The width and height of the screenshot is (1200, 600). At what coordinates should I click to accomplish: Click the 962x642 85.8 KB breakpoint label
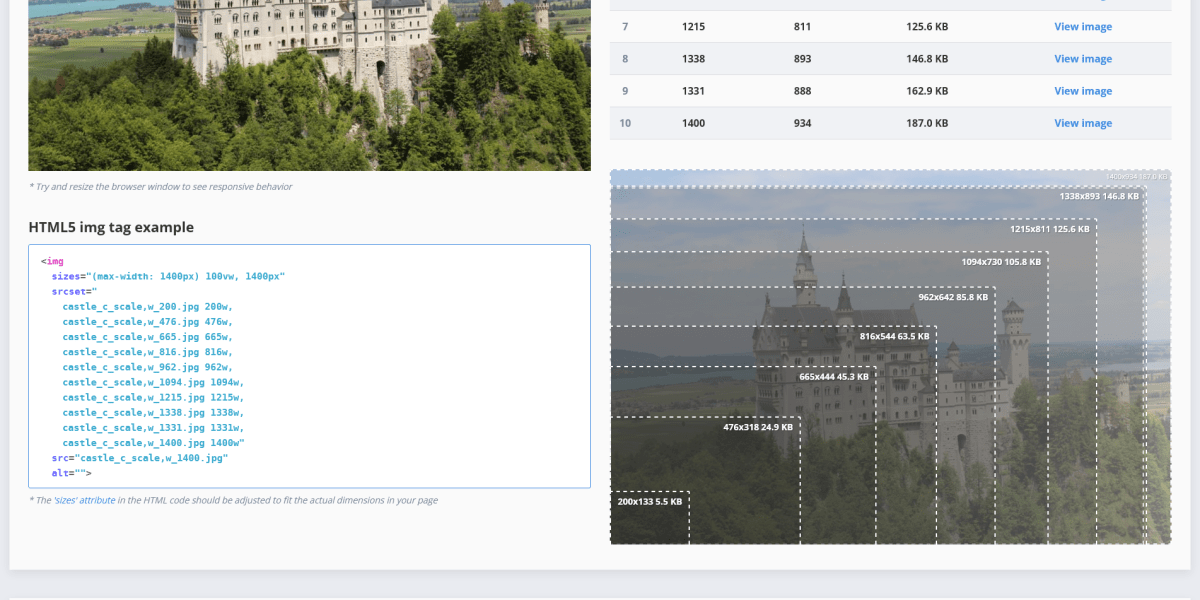[952, 297]
